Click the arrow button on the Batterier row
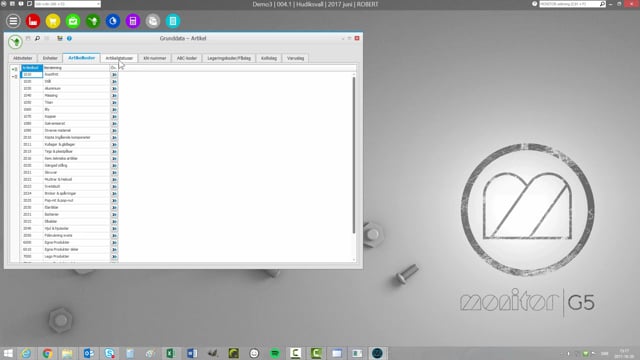 [x=114, y=215]
